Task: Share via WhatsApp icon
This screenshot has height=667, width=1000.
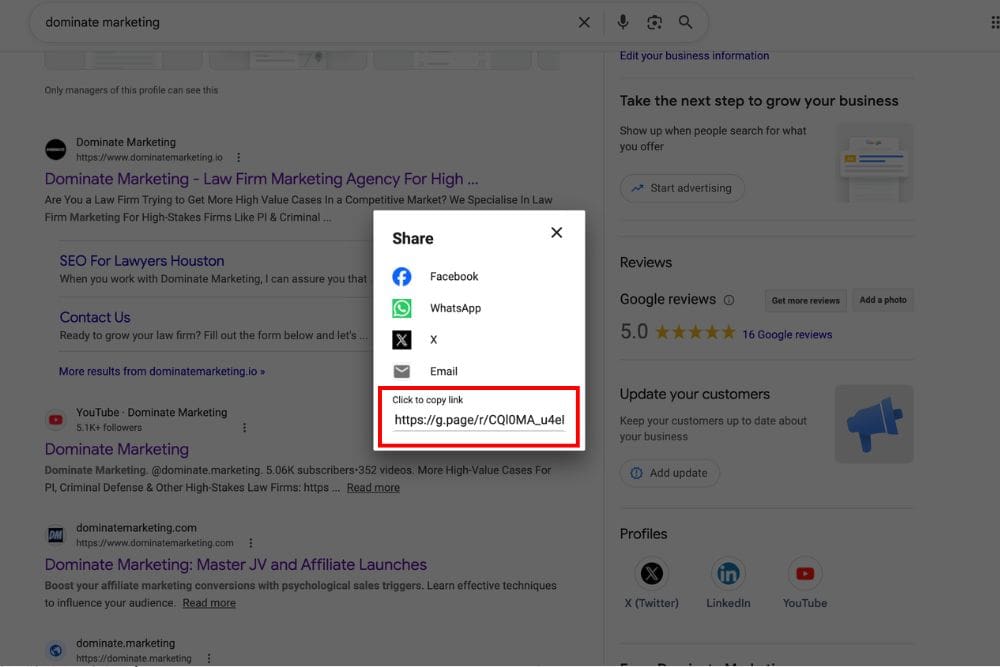Action: (x=402, y=308)
